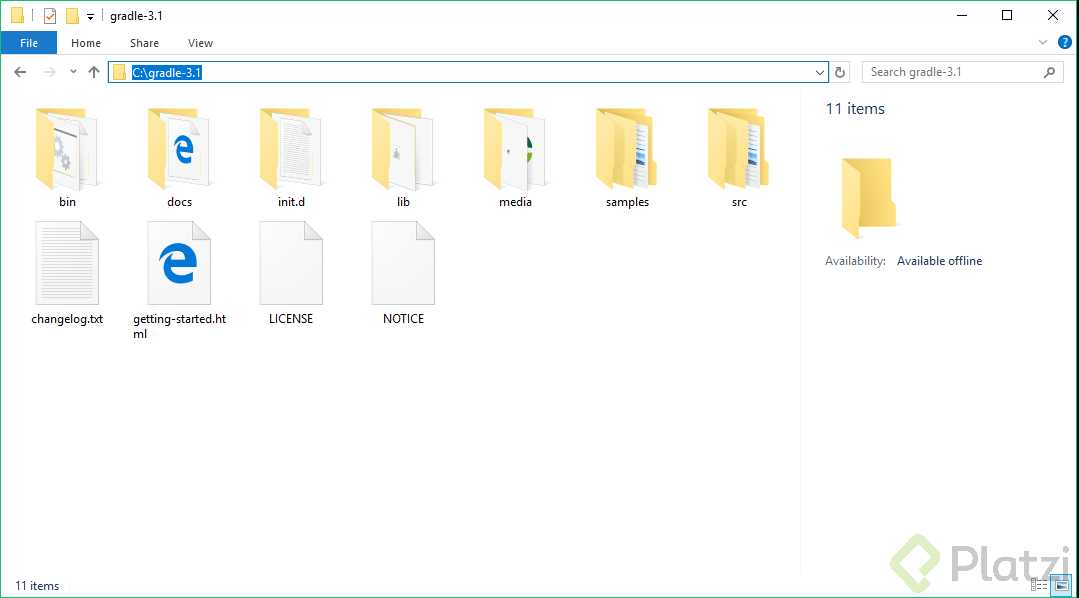Screen dimensions: 1079x598
Task: Close the gradle-3.1 window
Action: pos(1053,15)
